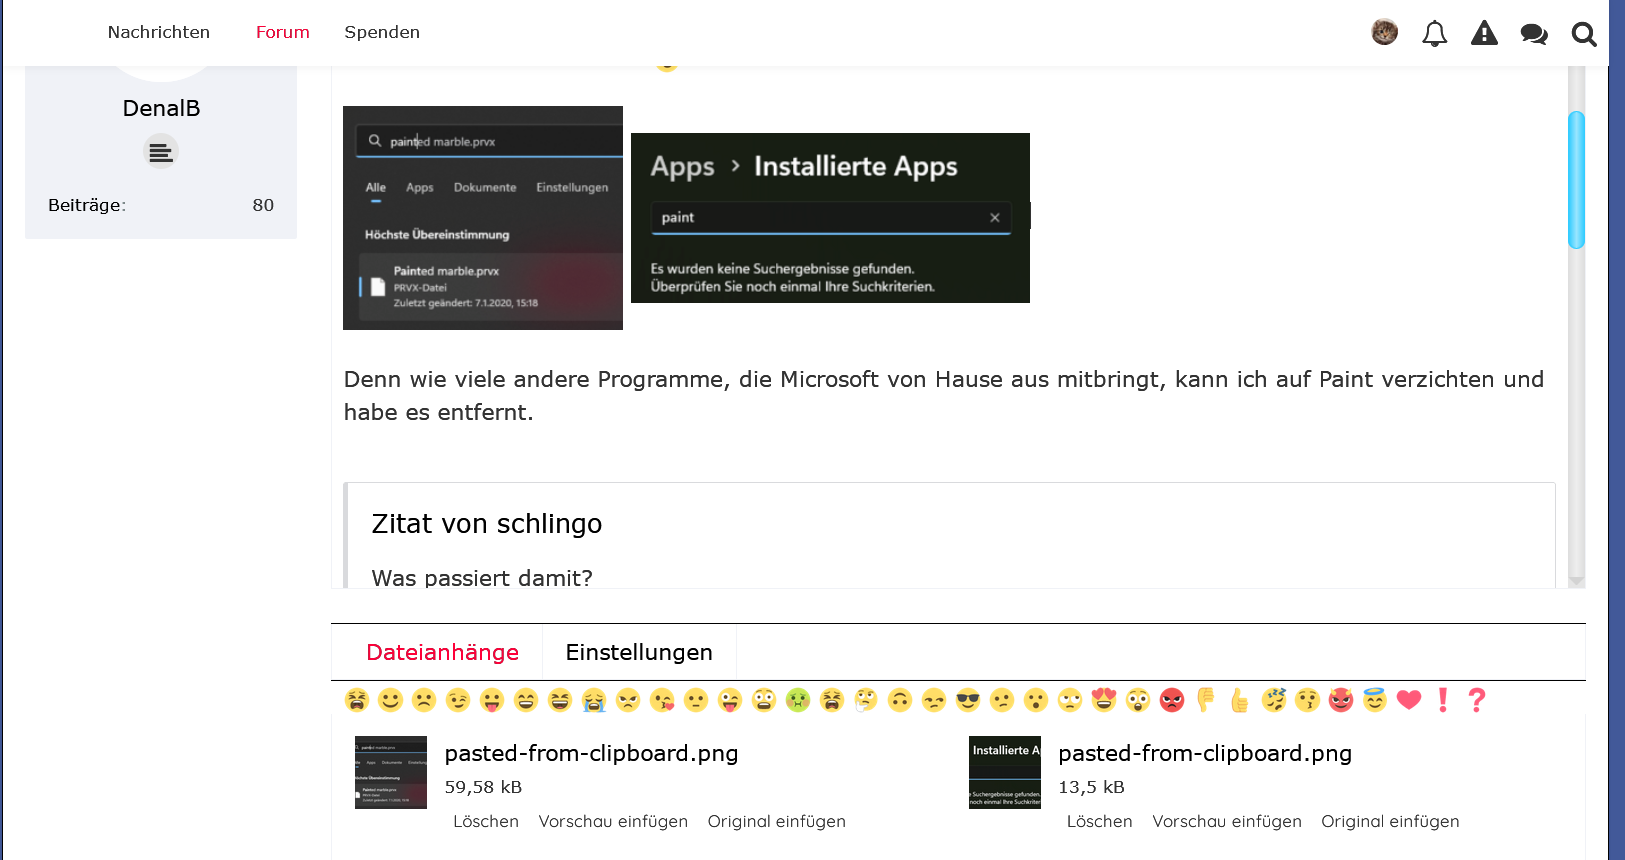
Task: Insert the thumbs up emoji
Action: [x=1240, y=700]
